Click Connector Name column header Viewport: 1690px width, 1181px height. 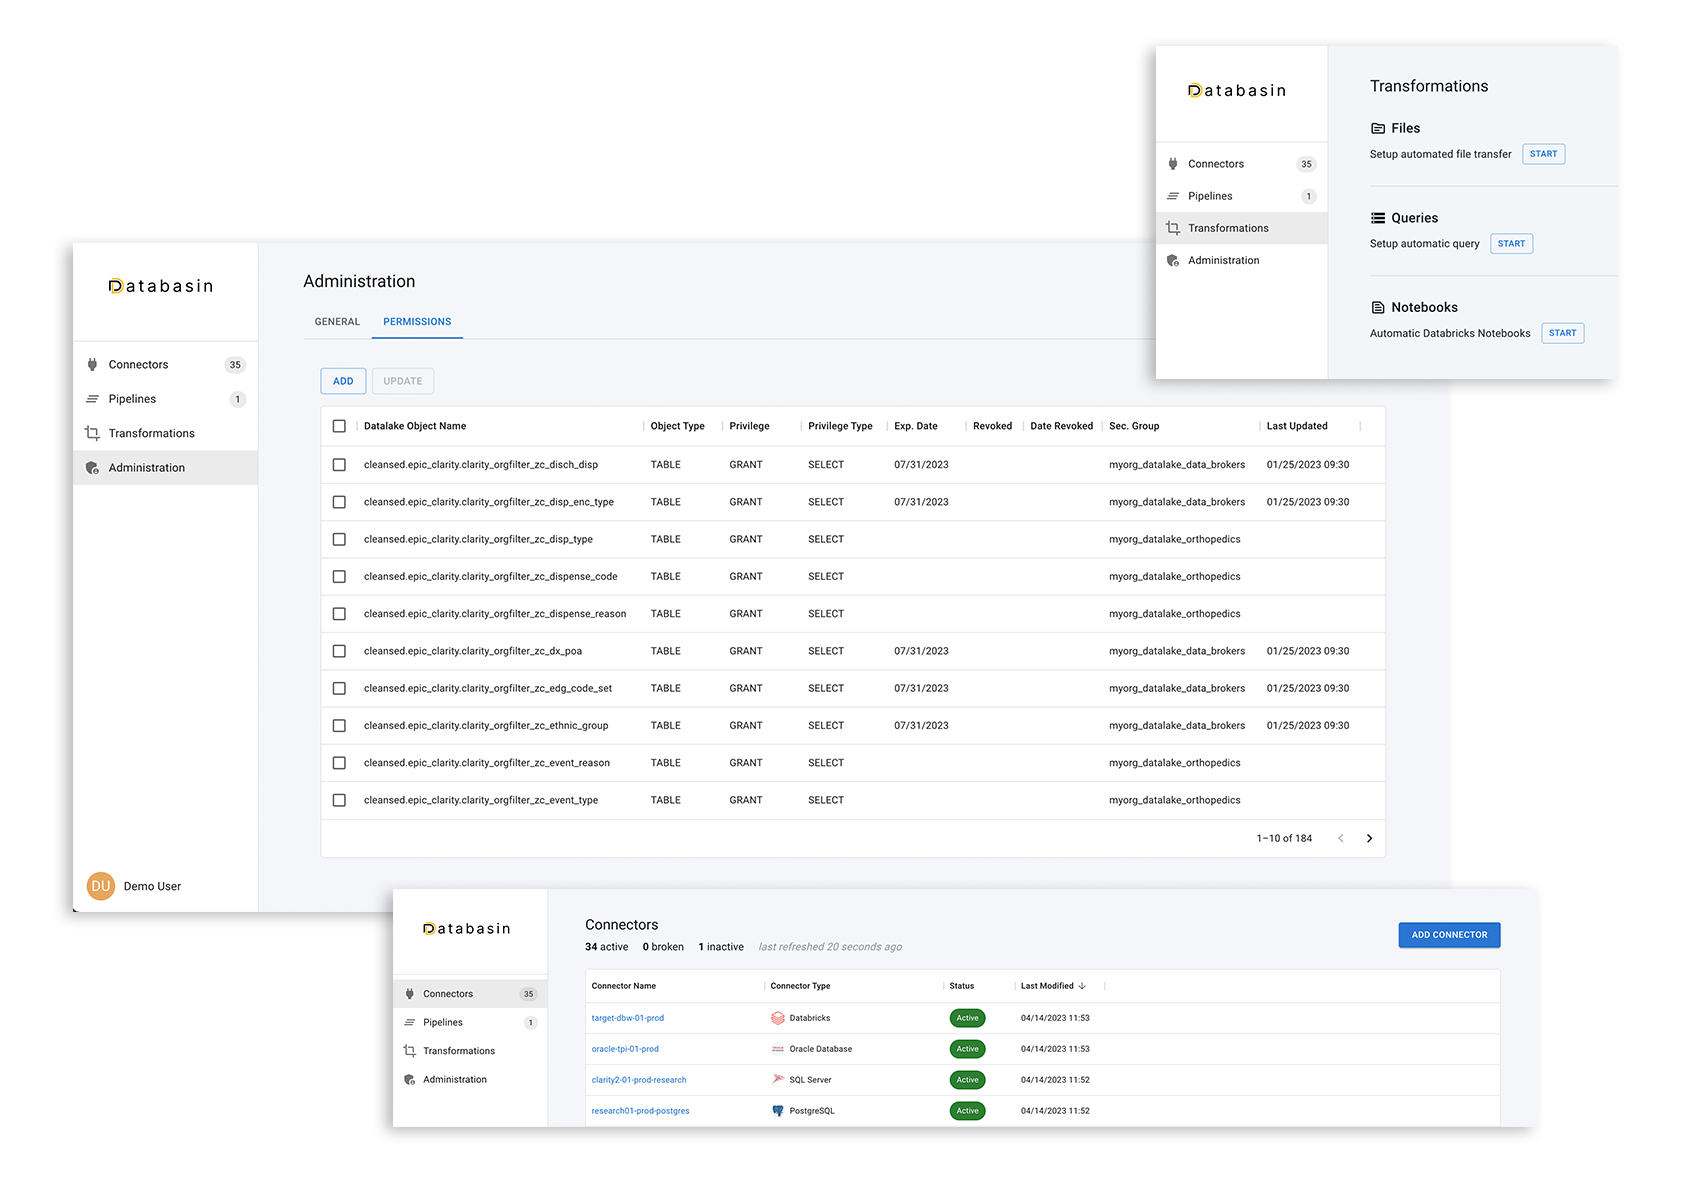coord(624,986)
